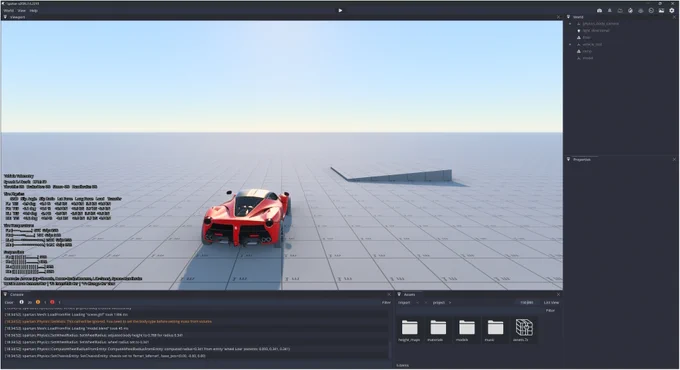This screenshot has width=680, height=370.
Task: Click the Viewport panel funnel icon
Action: click(x=5, y=17)
